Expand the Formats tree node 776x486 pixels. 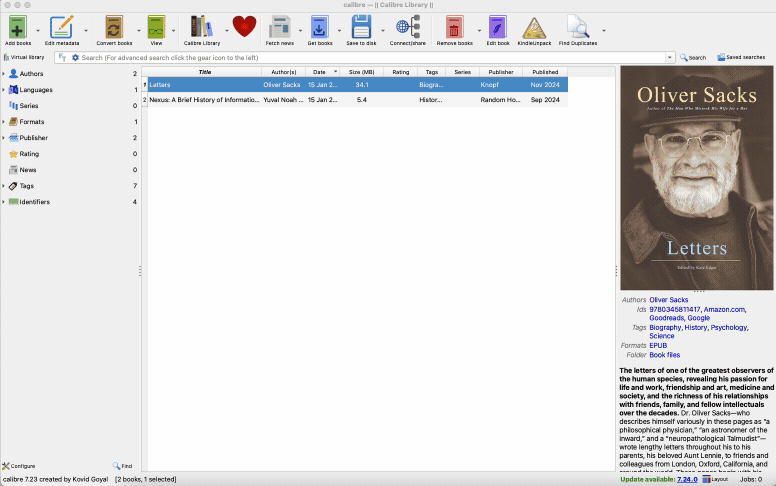tap(3, 122)
